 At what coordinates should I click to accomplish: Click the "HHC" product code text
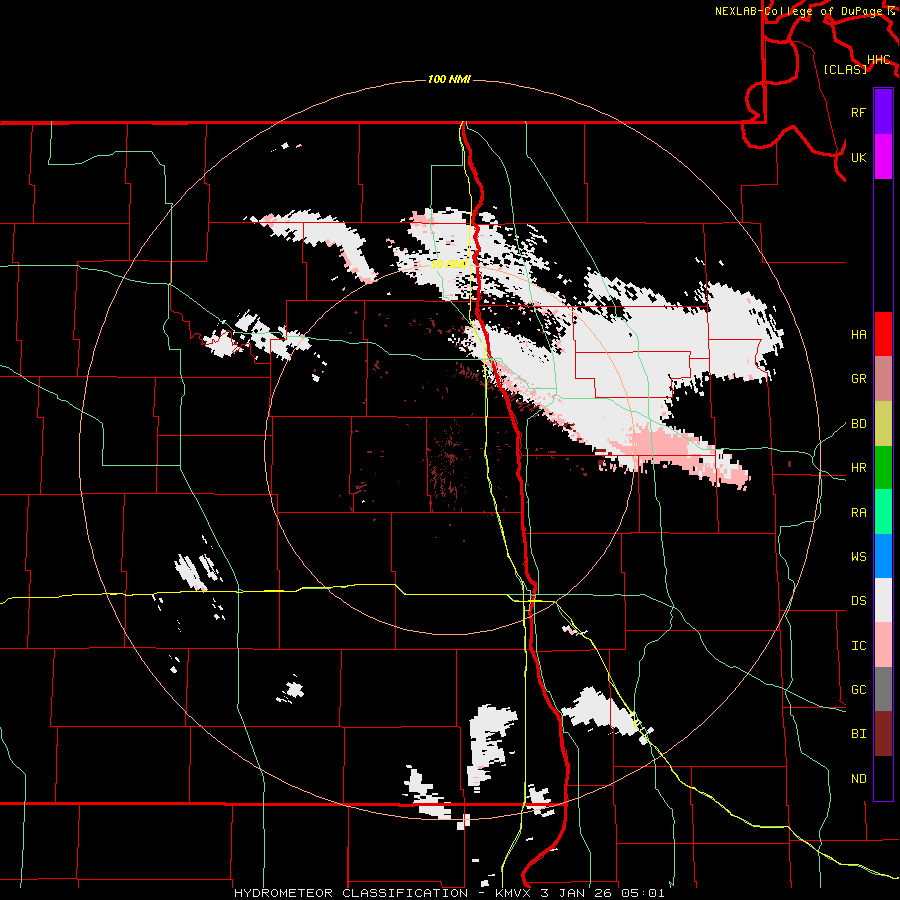878,60
